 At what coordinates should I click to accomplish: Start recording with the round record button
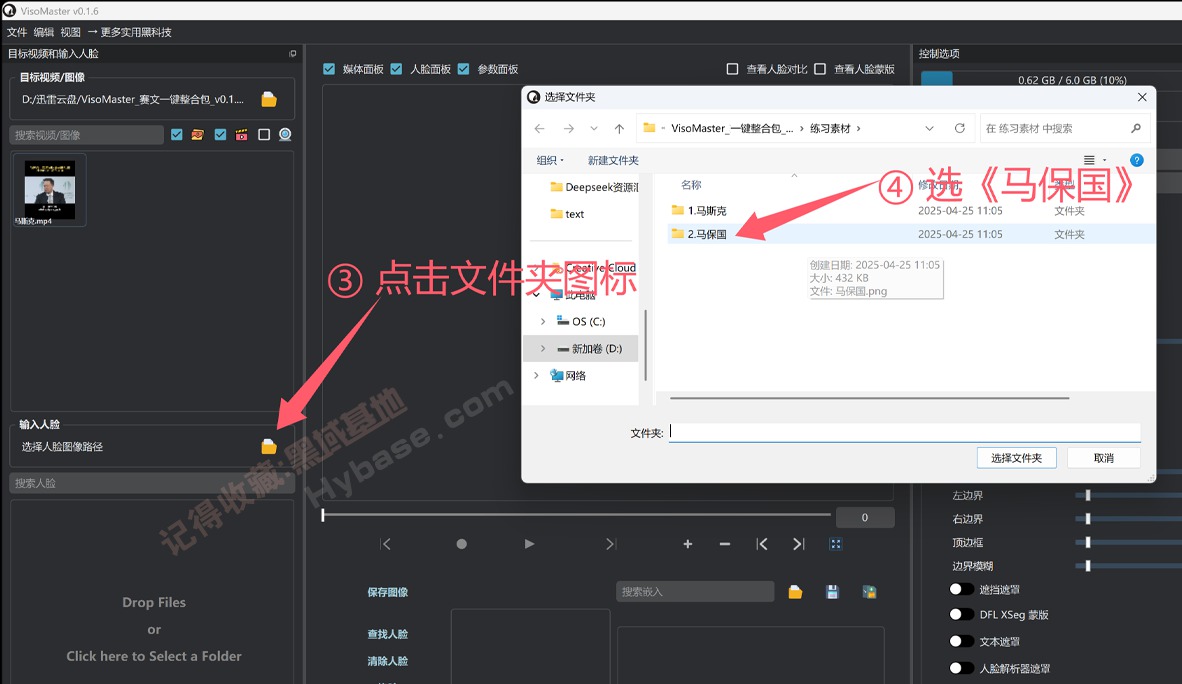(461, 544)
